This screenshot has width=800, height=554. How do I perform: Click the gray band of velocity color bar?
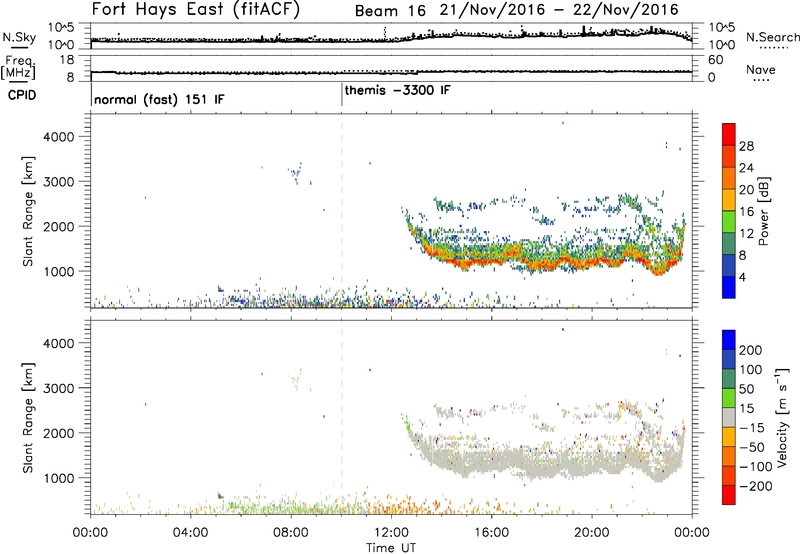tap(729, 417)
